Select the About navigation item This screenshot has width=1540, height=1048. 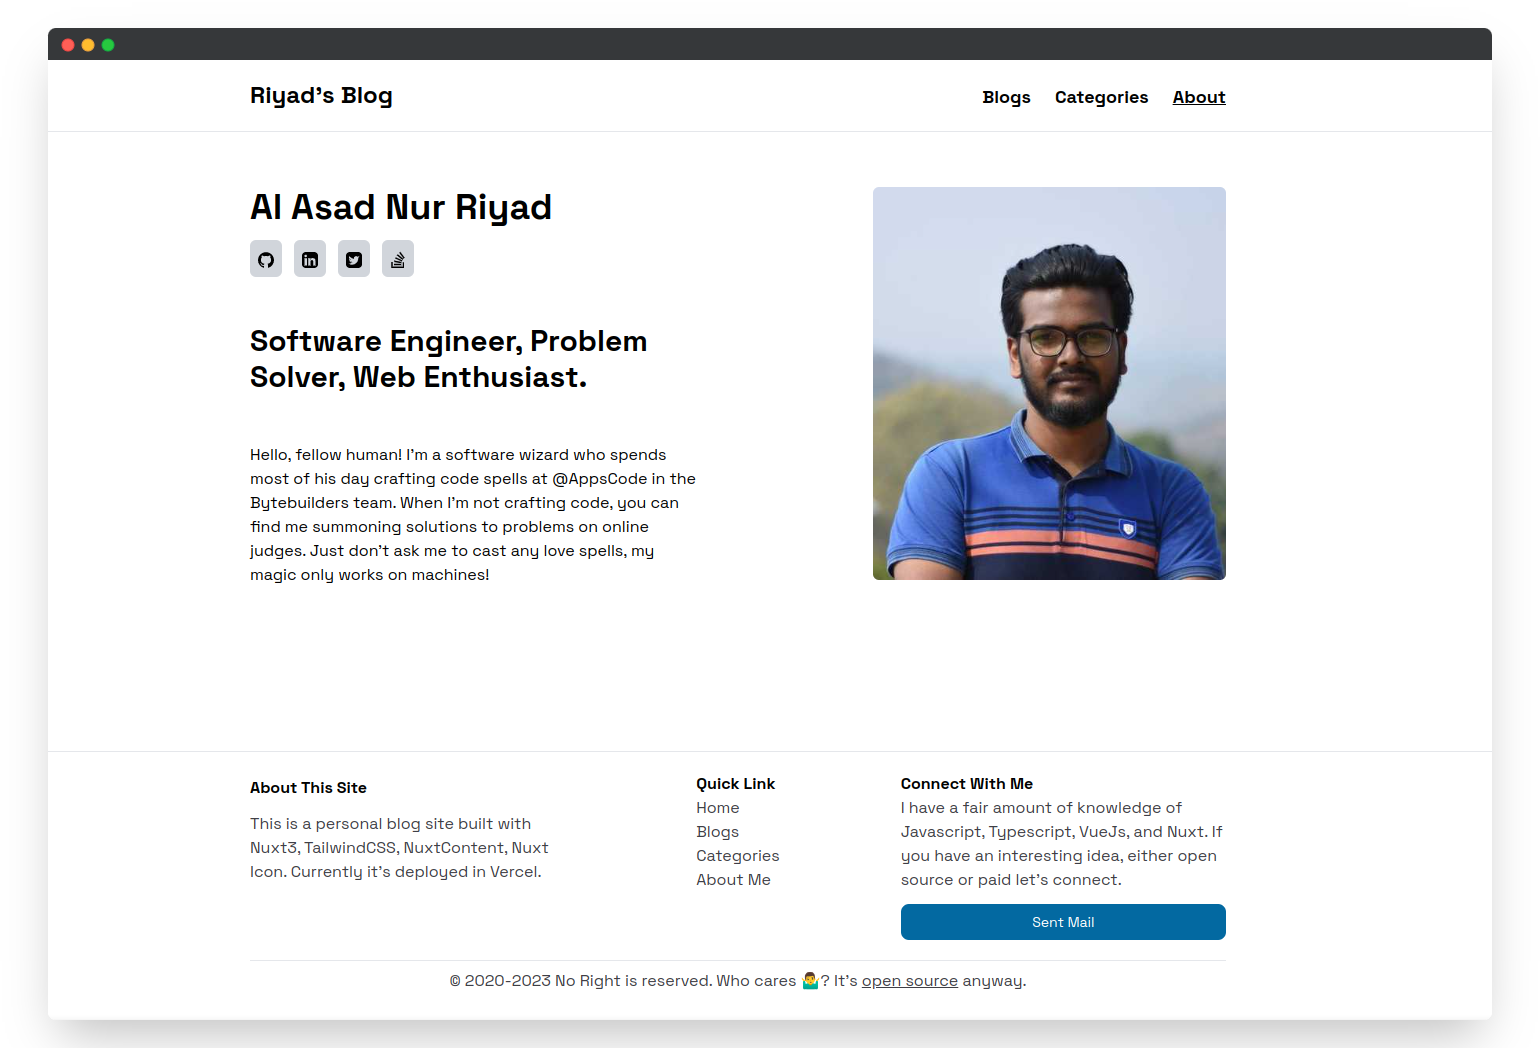click(1198, 97)
